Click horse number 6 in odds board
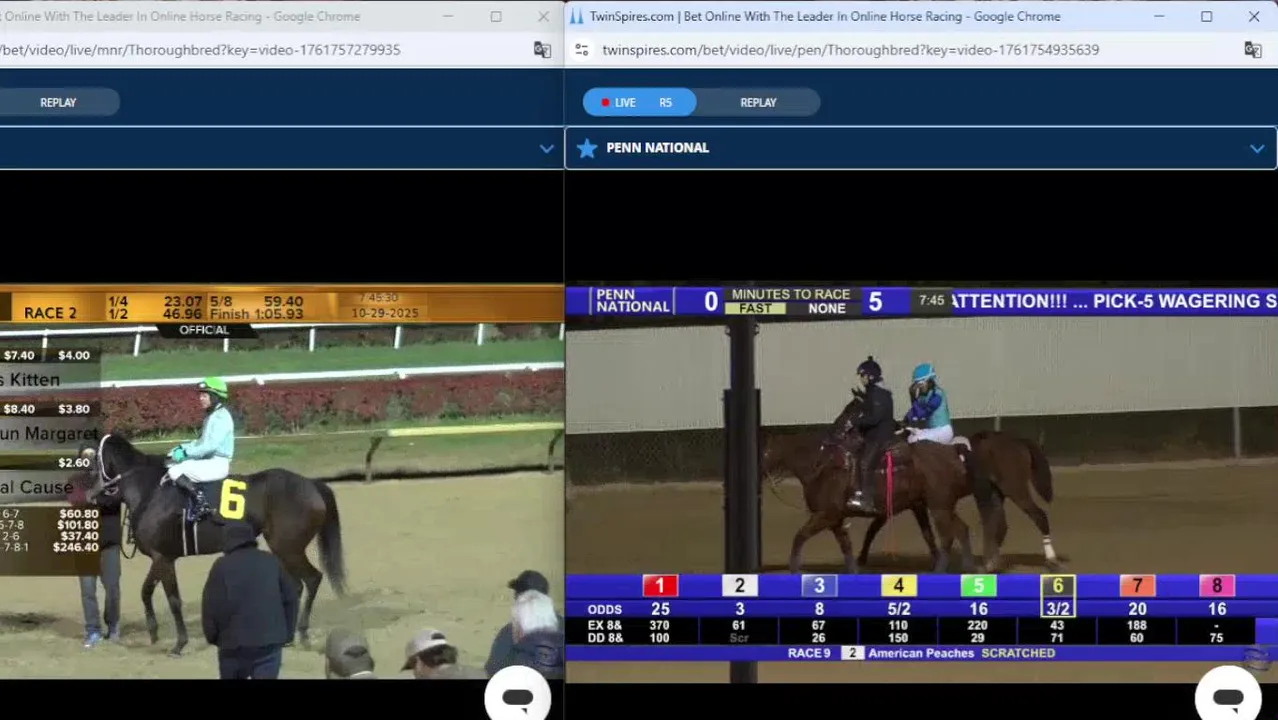Image resolution: width=1278 pixels, height=720 pixels. (x=1058, y=586)
